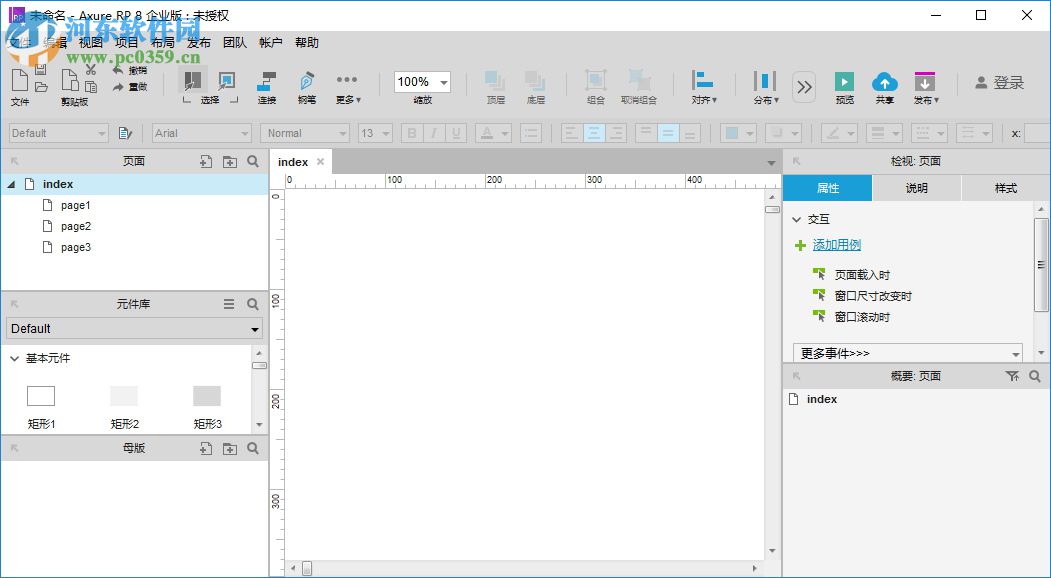Toggle bold formatting in the style bar
The image size is (1051, 578).
411,132
